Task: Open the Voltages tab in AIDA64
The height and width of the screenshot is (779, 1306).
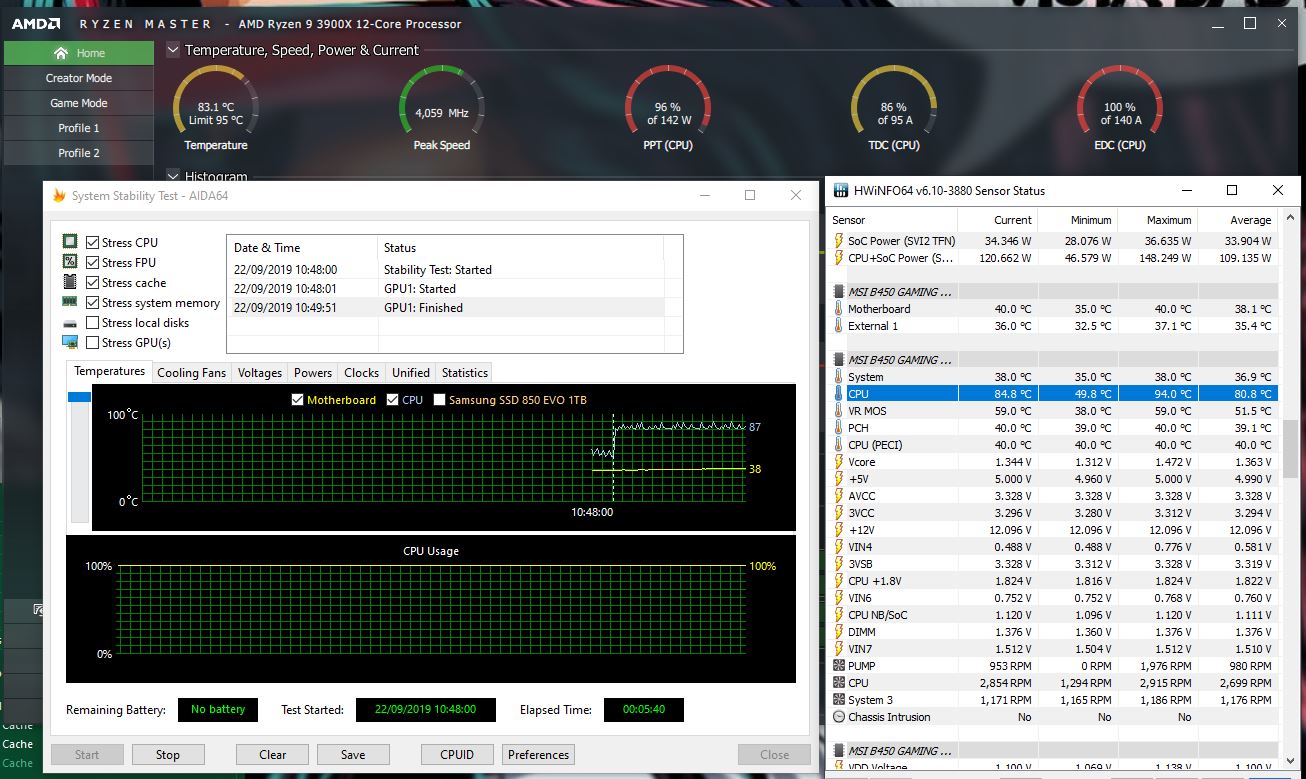Action: tap(260, 373)
